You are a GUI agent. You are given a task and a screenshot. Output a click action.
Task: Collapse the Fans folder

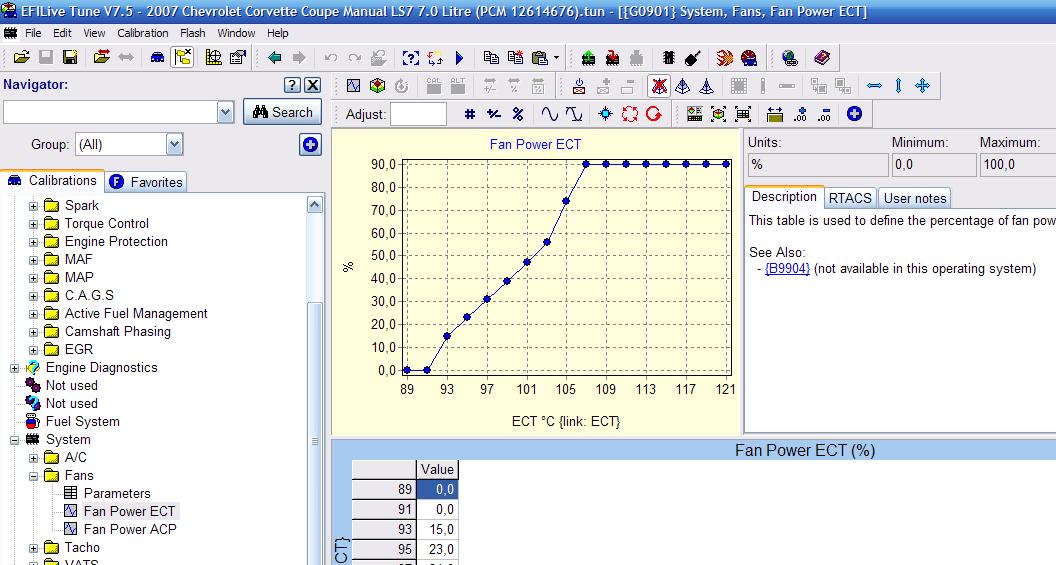33,476
